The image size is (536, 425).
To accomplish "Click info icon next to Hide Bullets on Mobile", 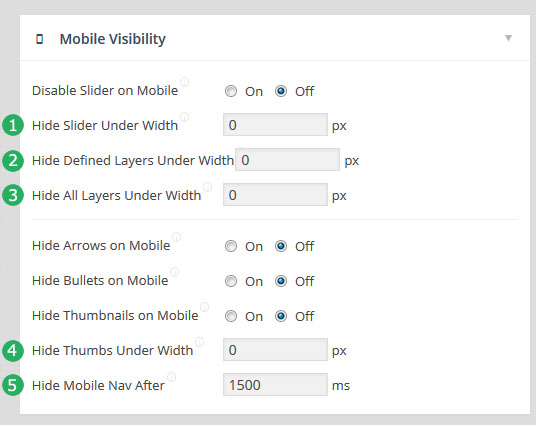I will click(x=175, y=272).
